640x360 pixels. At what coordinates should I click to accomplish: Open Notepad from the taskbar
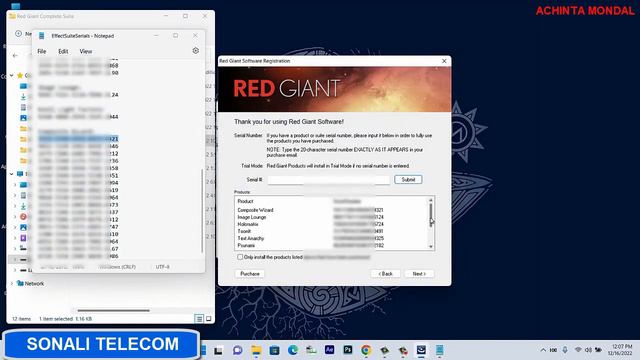tap(440, 350)
